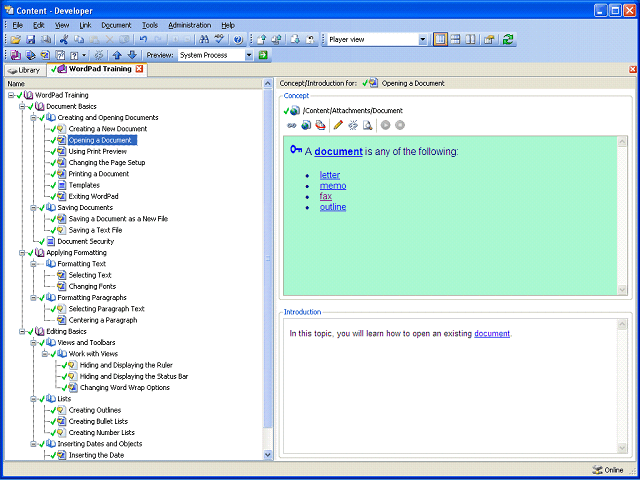Click the Save disk icon
640x480 pixels.
(31, 40)
